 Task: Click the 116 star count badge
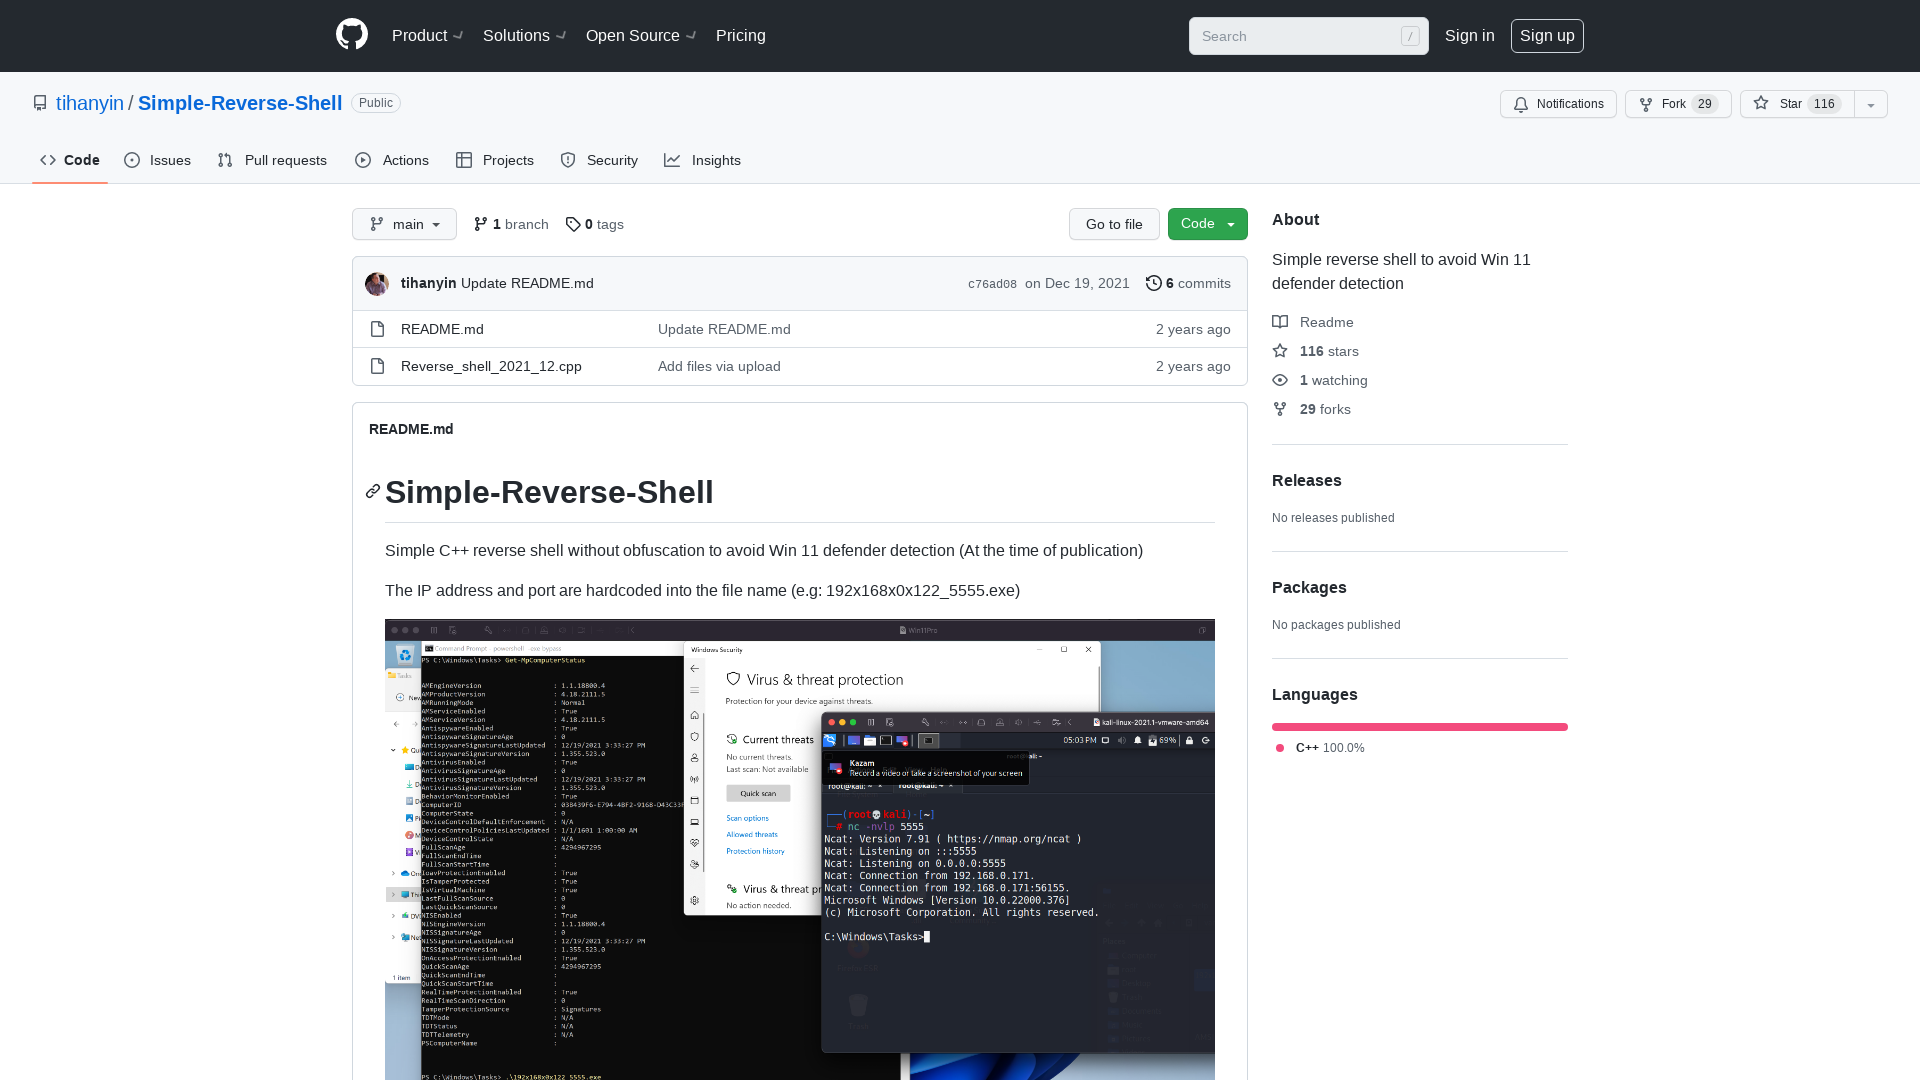click(1825, 104)
